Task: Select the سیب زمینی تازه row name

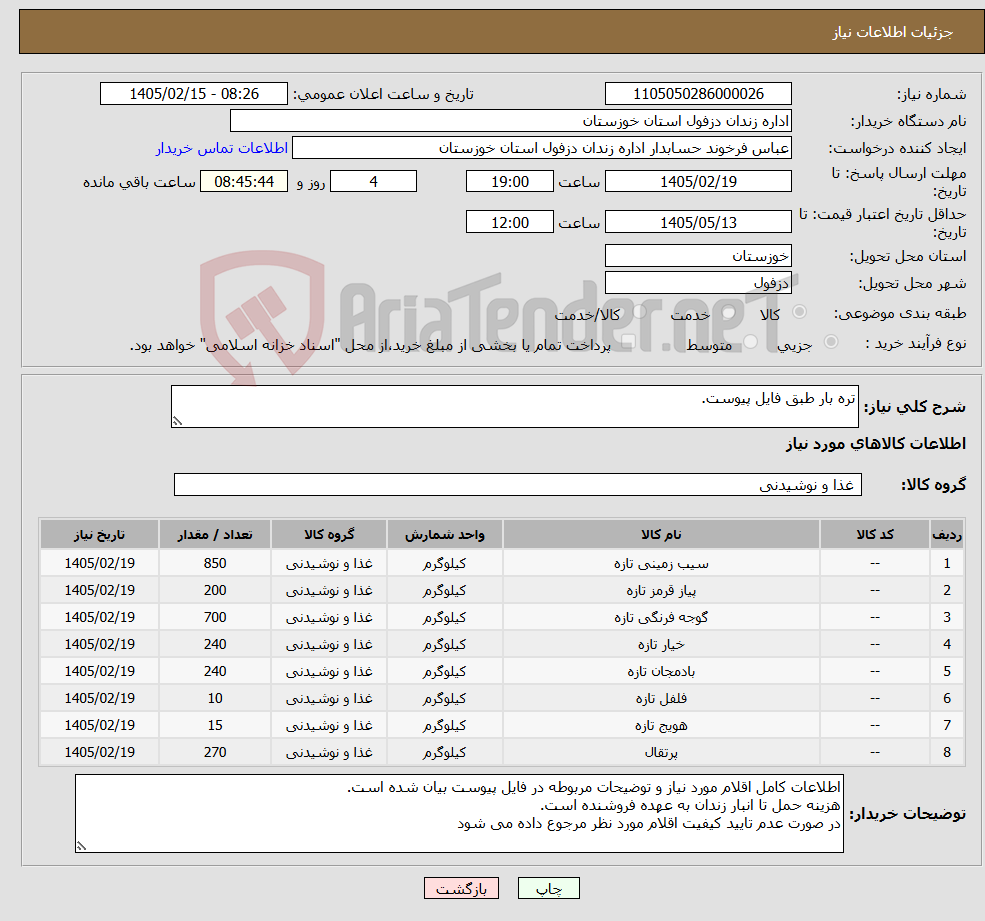Action: click(x=661, y=564)
